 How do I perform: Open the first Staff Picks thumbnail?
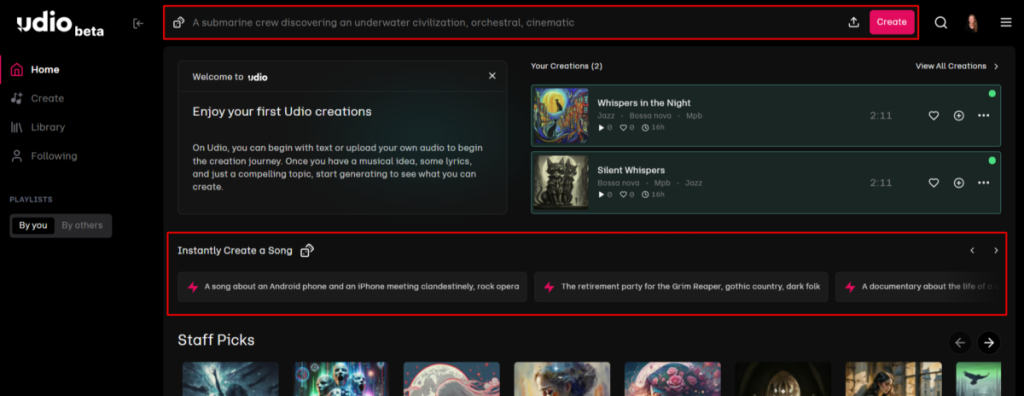[x=231, y=379]
